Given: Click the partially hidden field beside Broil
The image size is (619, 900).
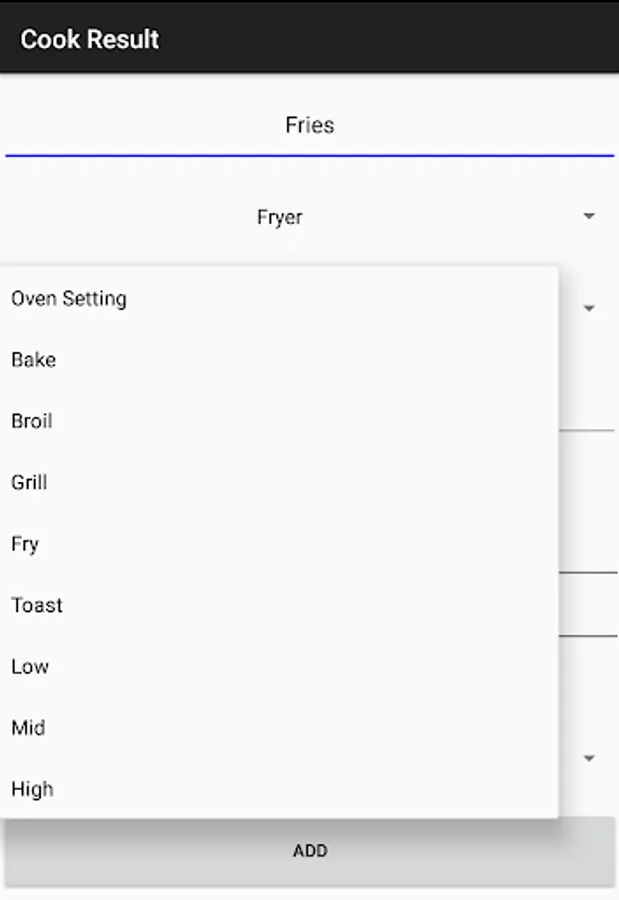Looking at the screenshot, I should (x=587, y=412).
